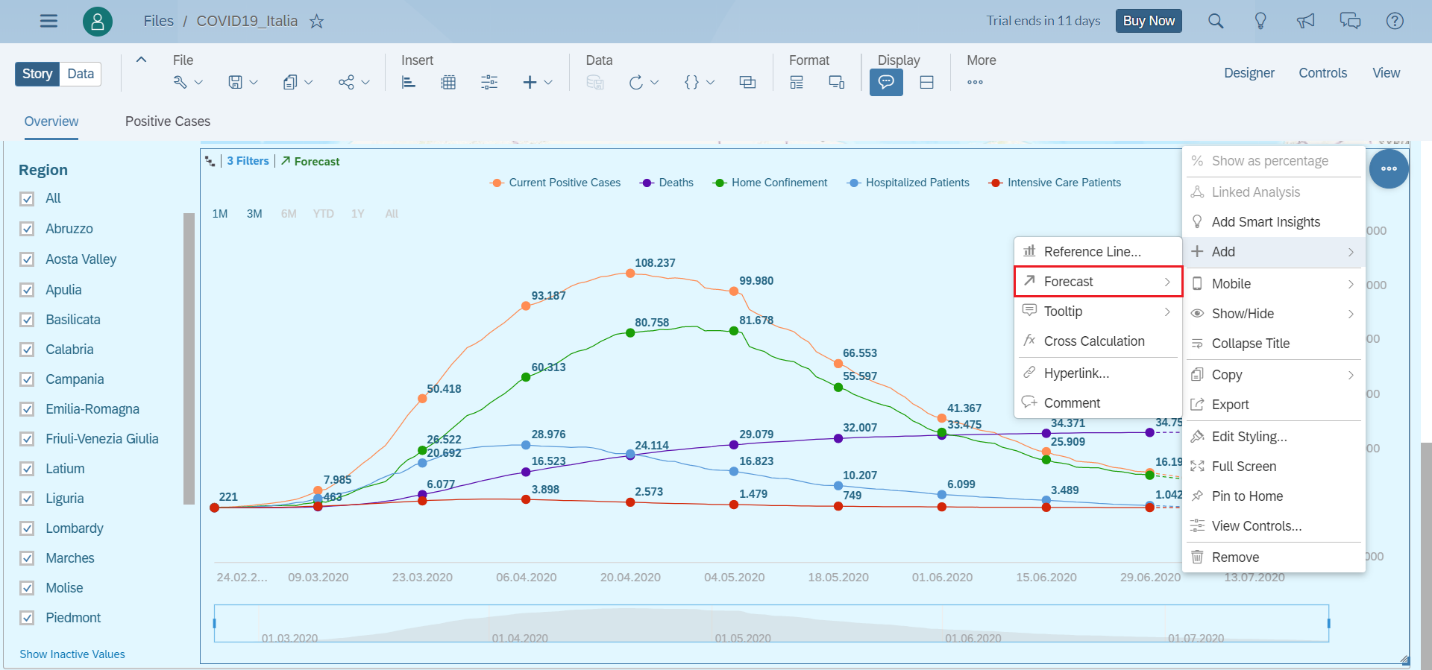Open the lightbulb help icon
1432x670 pixels.
(x=1261, y=21)
